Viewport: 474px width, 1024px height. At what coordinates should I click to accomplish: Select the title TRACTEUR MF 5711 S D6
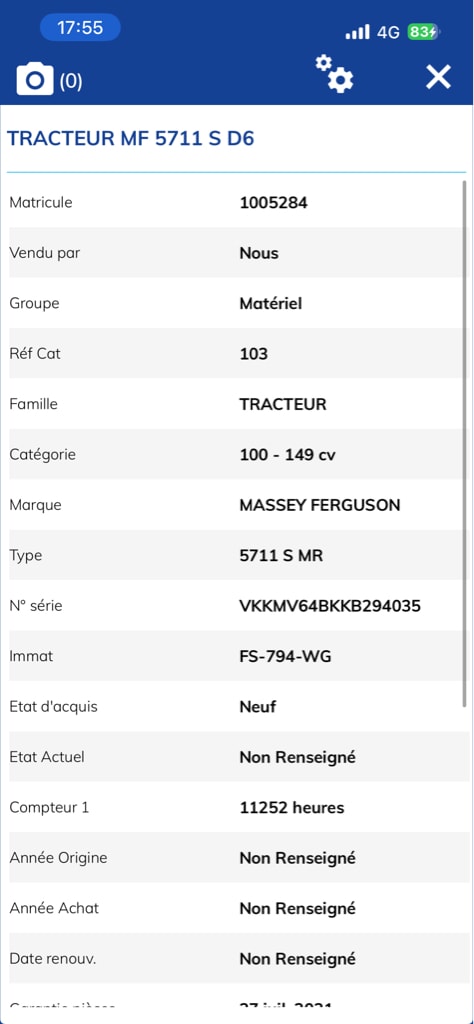click(x=131, y=138)
